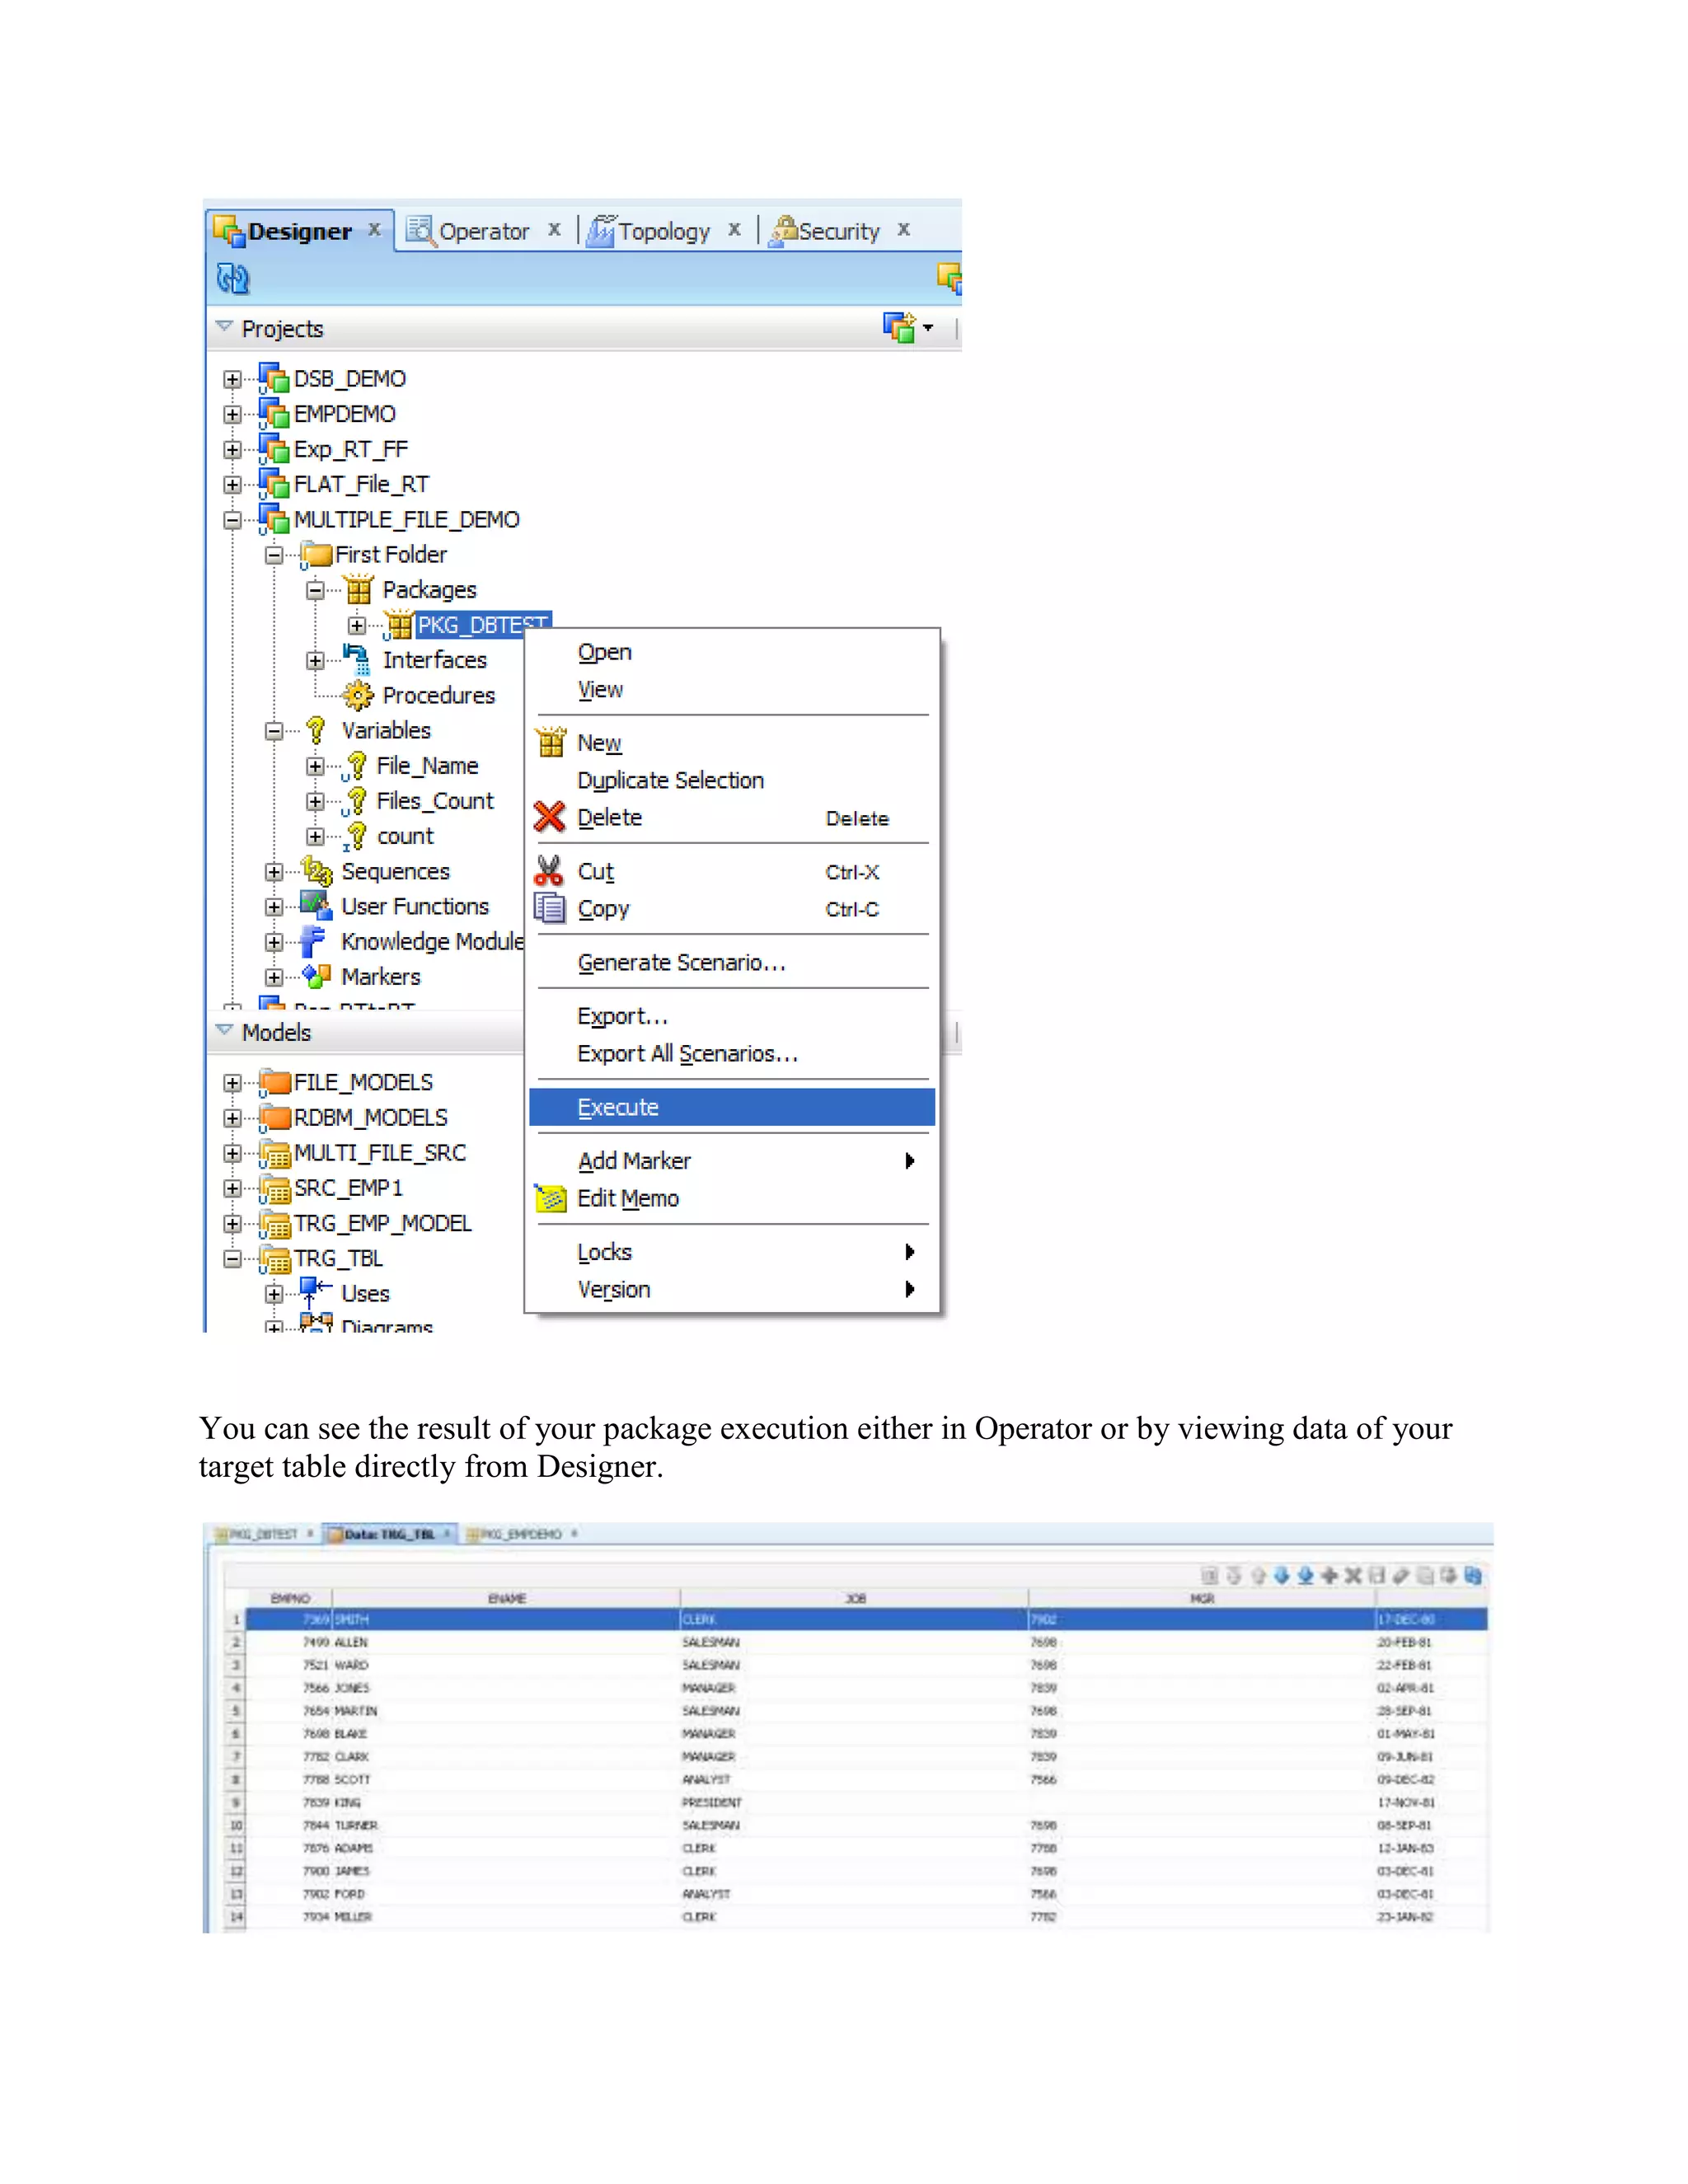Choose Generate Scenario... in context menu
The image size is (1688, 2184).
(732, 962)
